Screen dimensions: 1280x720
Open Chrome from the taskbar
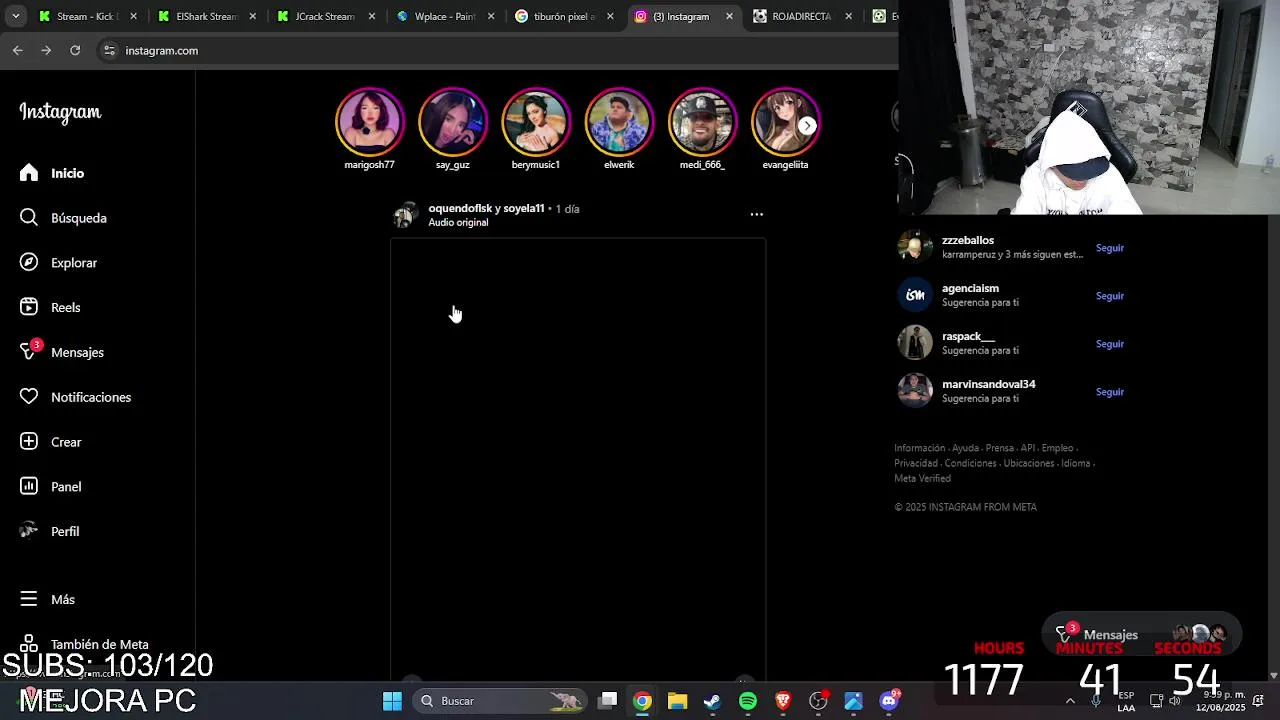[642, 701]
